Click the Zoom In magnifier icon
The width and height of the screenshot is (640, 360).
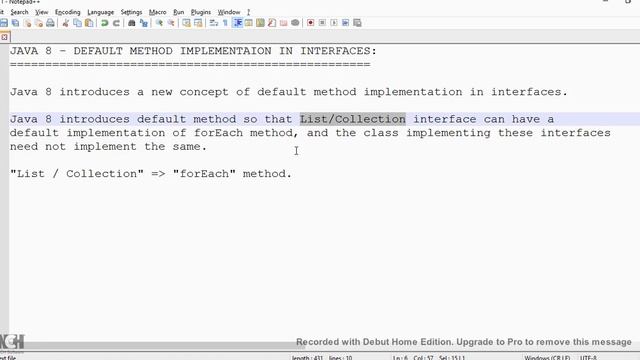159,23
